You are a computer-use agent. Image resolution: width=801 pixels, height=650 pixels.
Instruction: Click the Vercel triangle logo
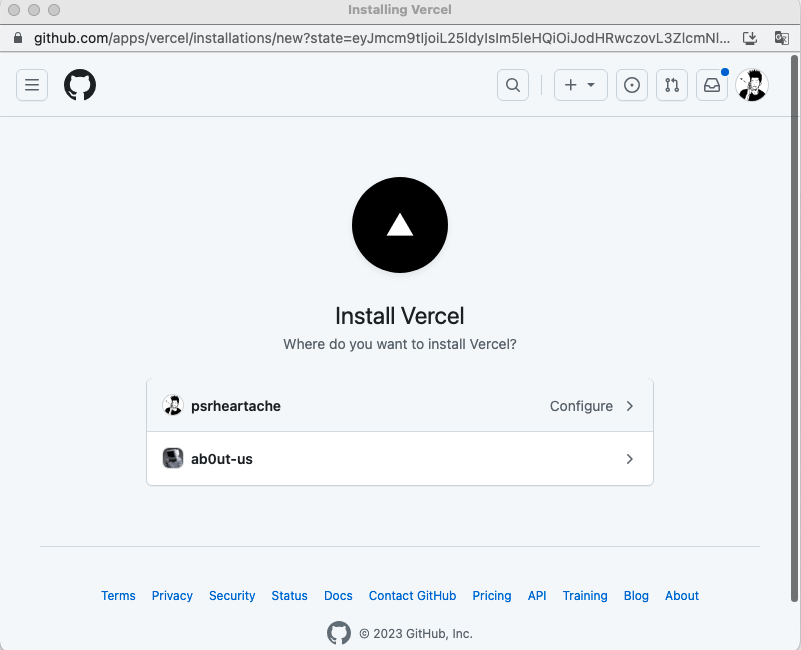400,225
